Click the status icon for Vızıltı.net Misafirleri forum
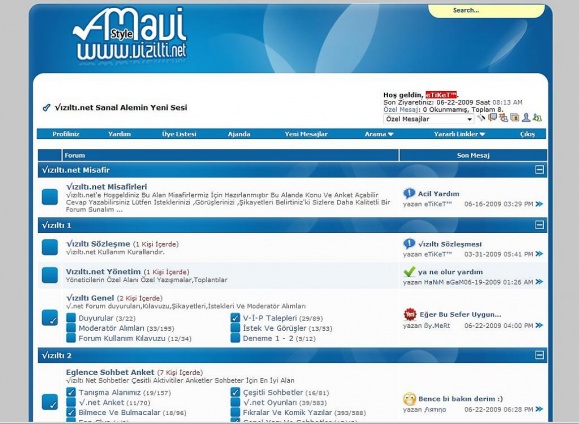The height and width of the screenshot is (424, 579). tap(50, 197)
